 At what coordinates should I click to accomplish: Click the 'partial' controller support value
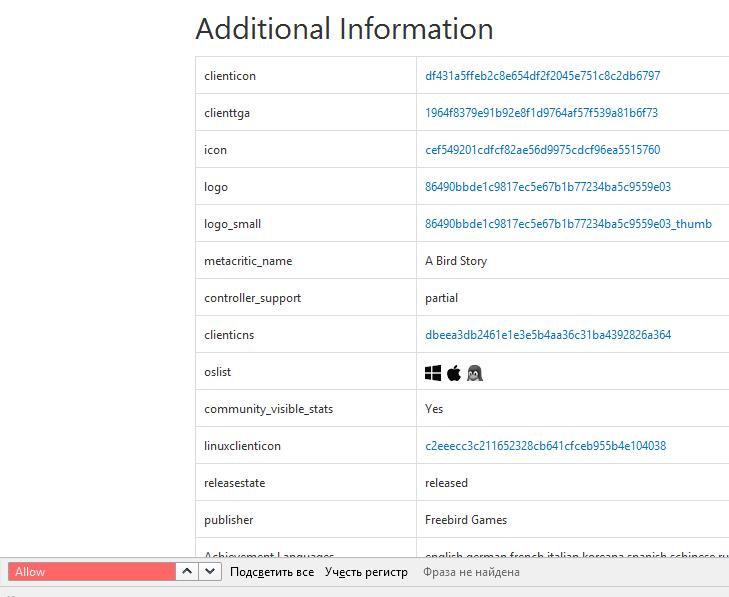coord(441,298)
